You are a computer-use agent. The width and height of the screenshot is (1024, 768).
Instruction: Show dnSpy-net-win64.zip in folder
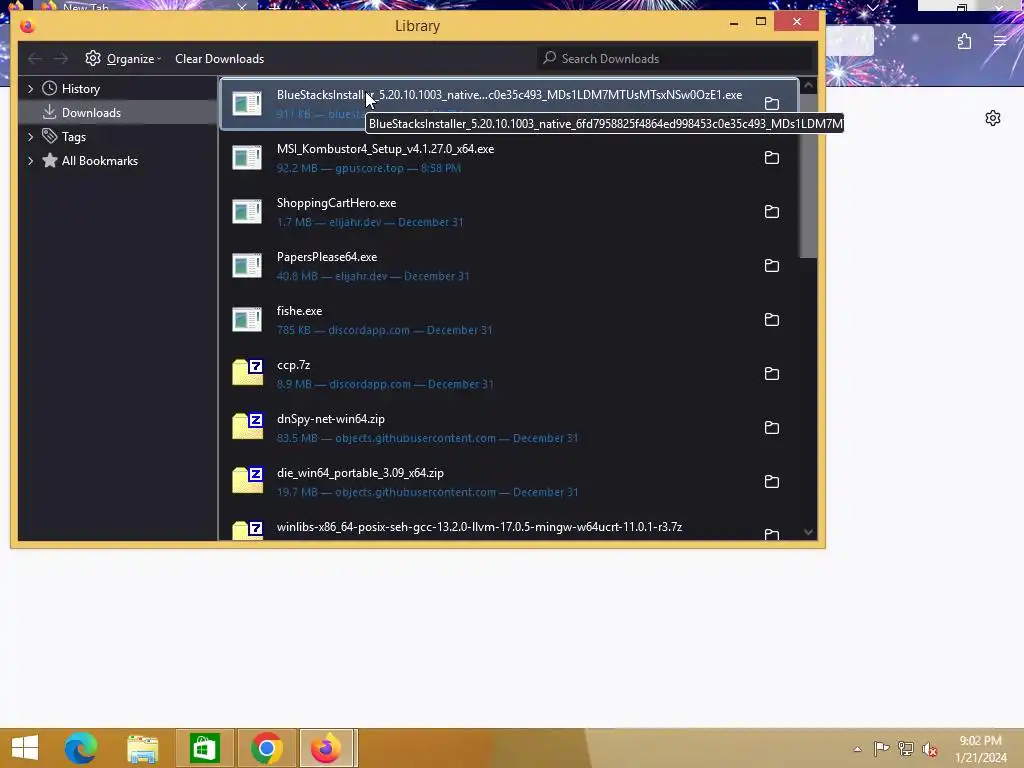coord(771,428)
